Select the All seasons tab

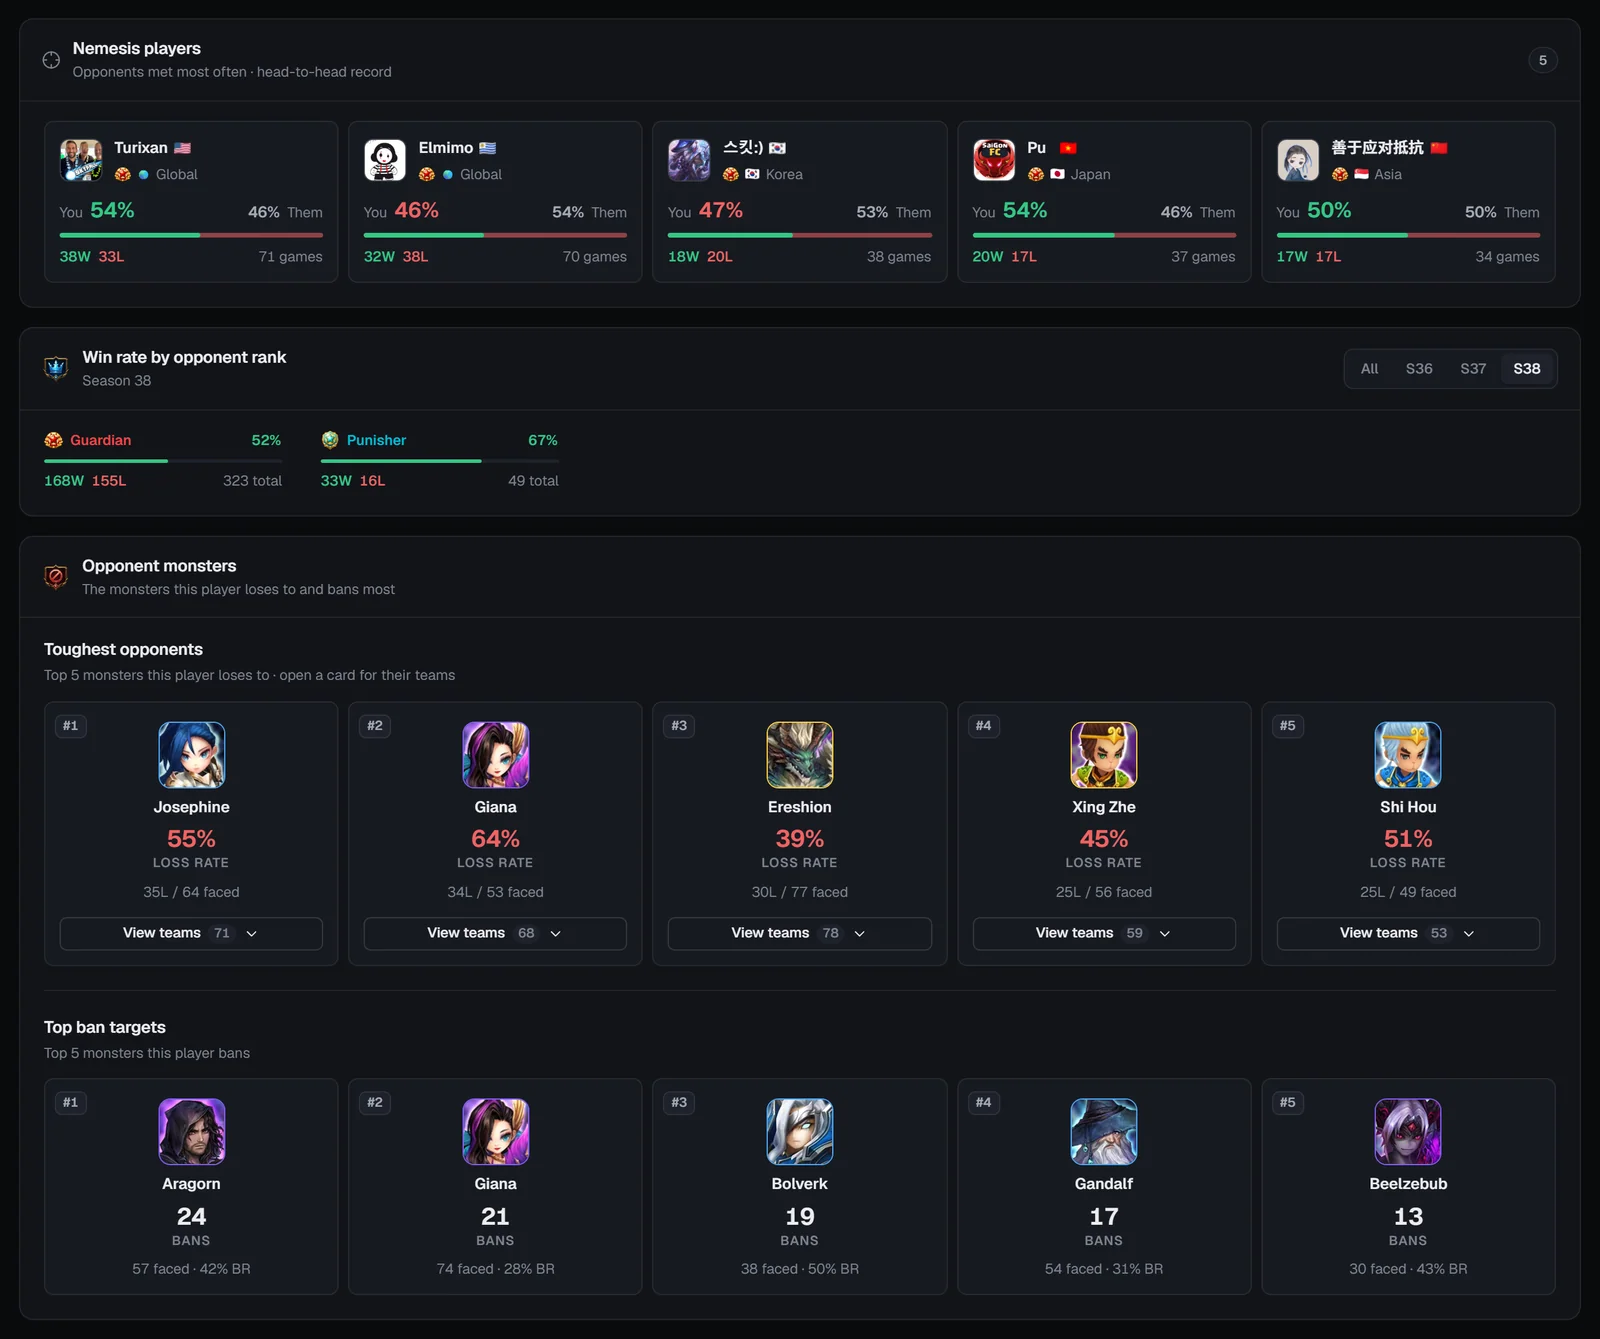tap(1369, 369)
